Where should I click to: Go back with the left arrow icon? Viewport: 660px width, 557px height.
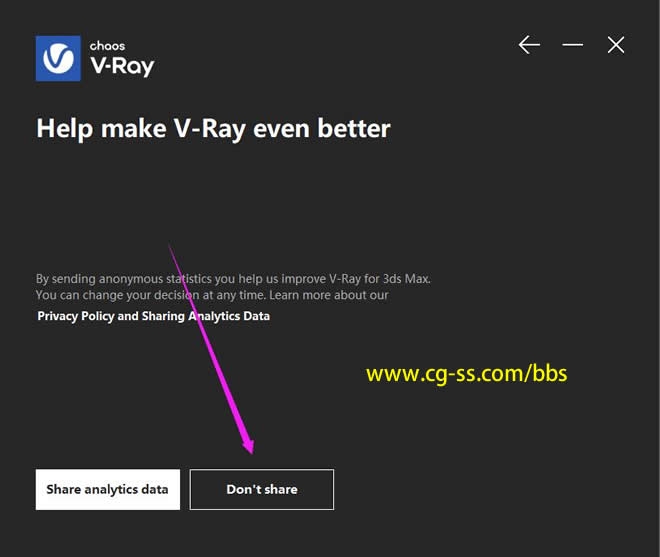tap(529, 45)
